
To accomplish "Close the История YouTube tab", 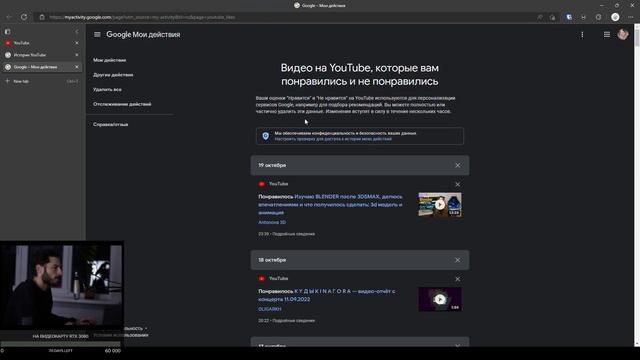I will pyautogui.click(x=77, y=55).
